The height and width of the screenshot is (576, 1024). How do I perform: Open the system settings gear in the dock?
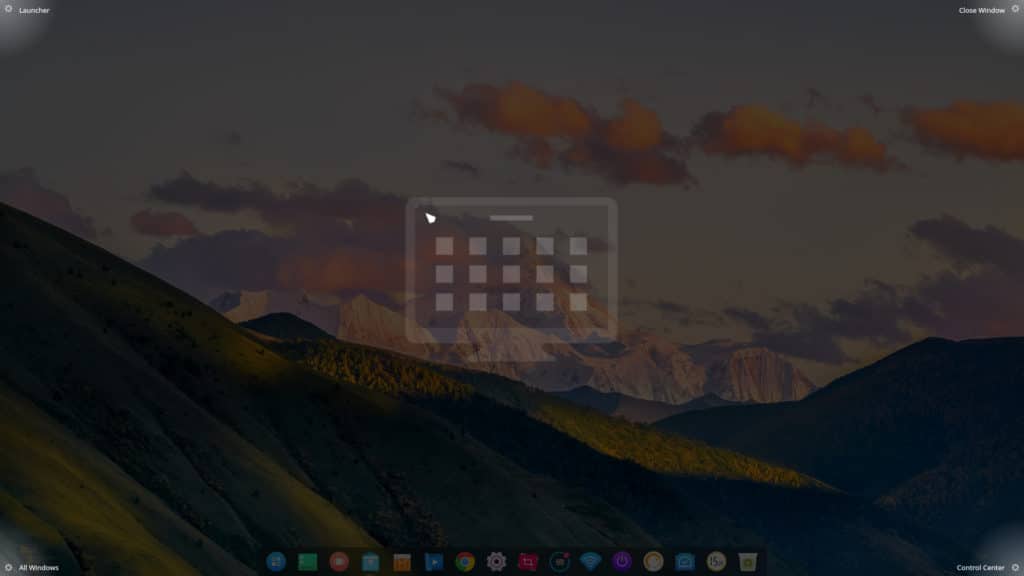click(496, 562)
